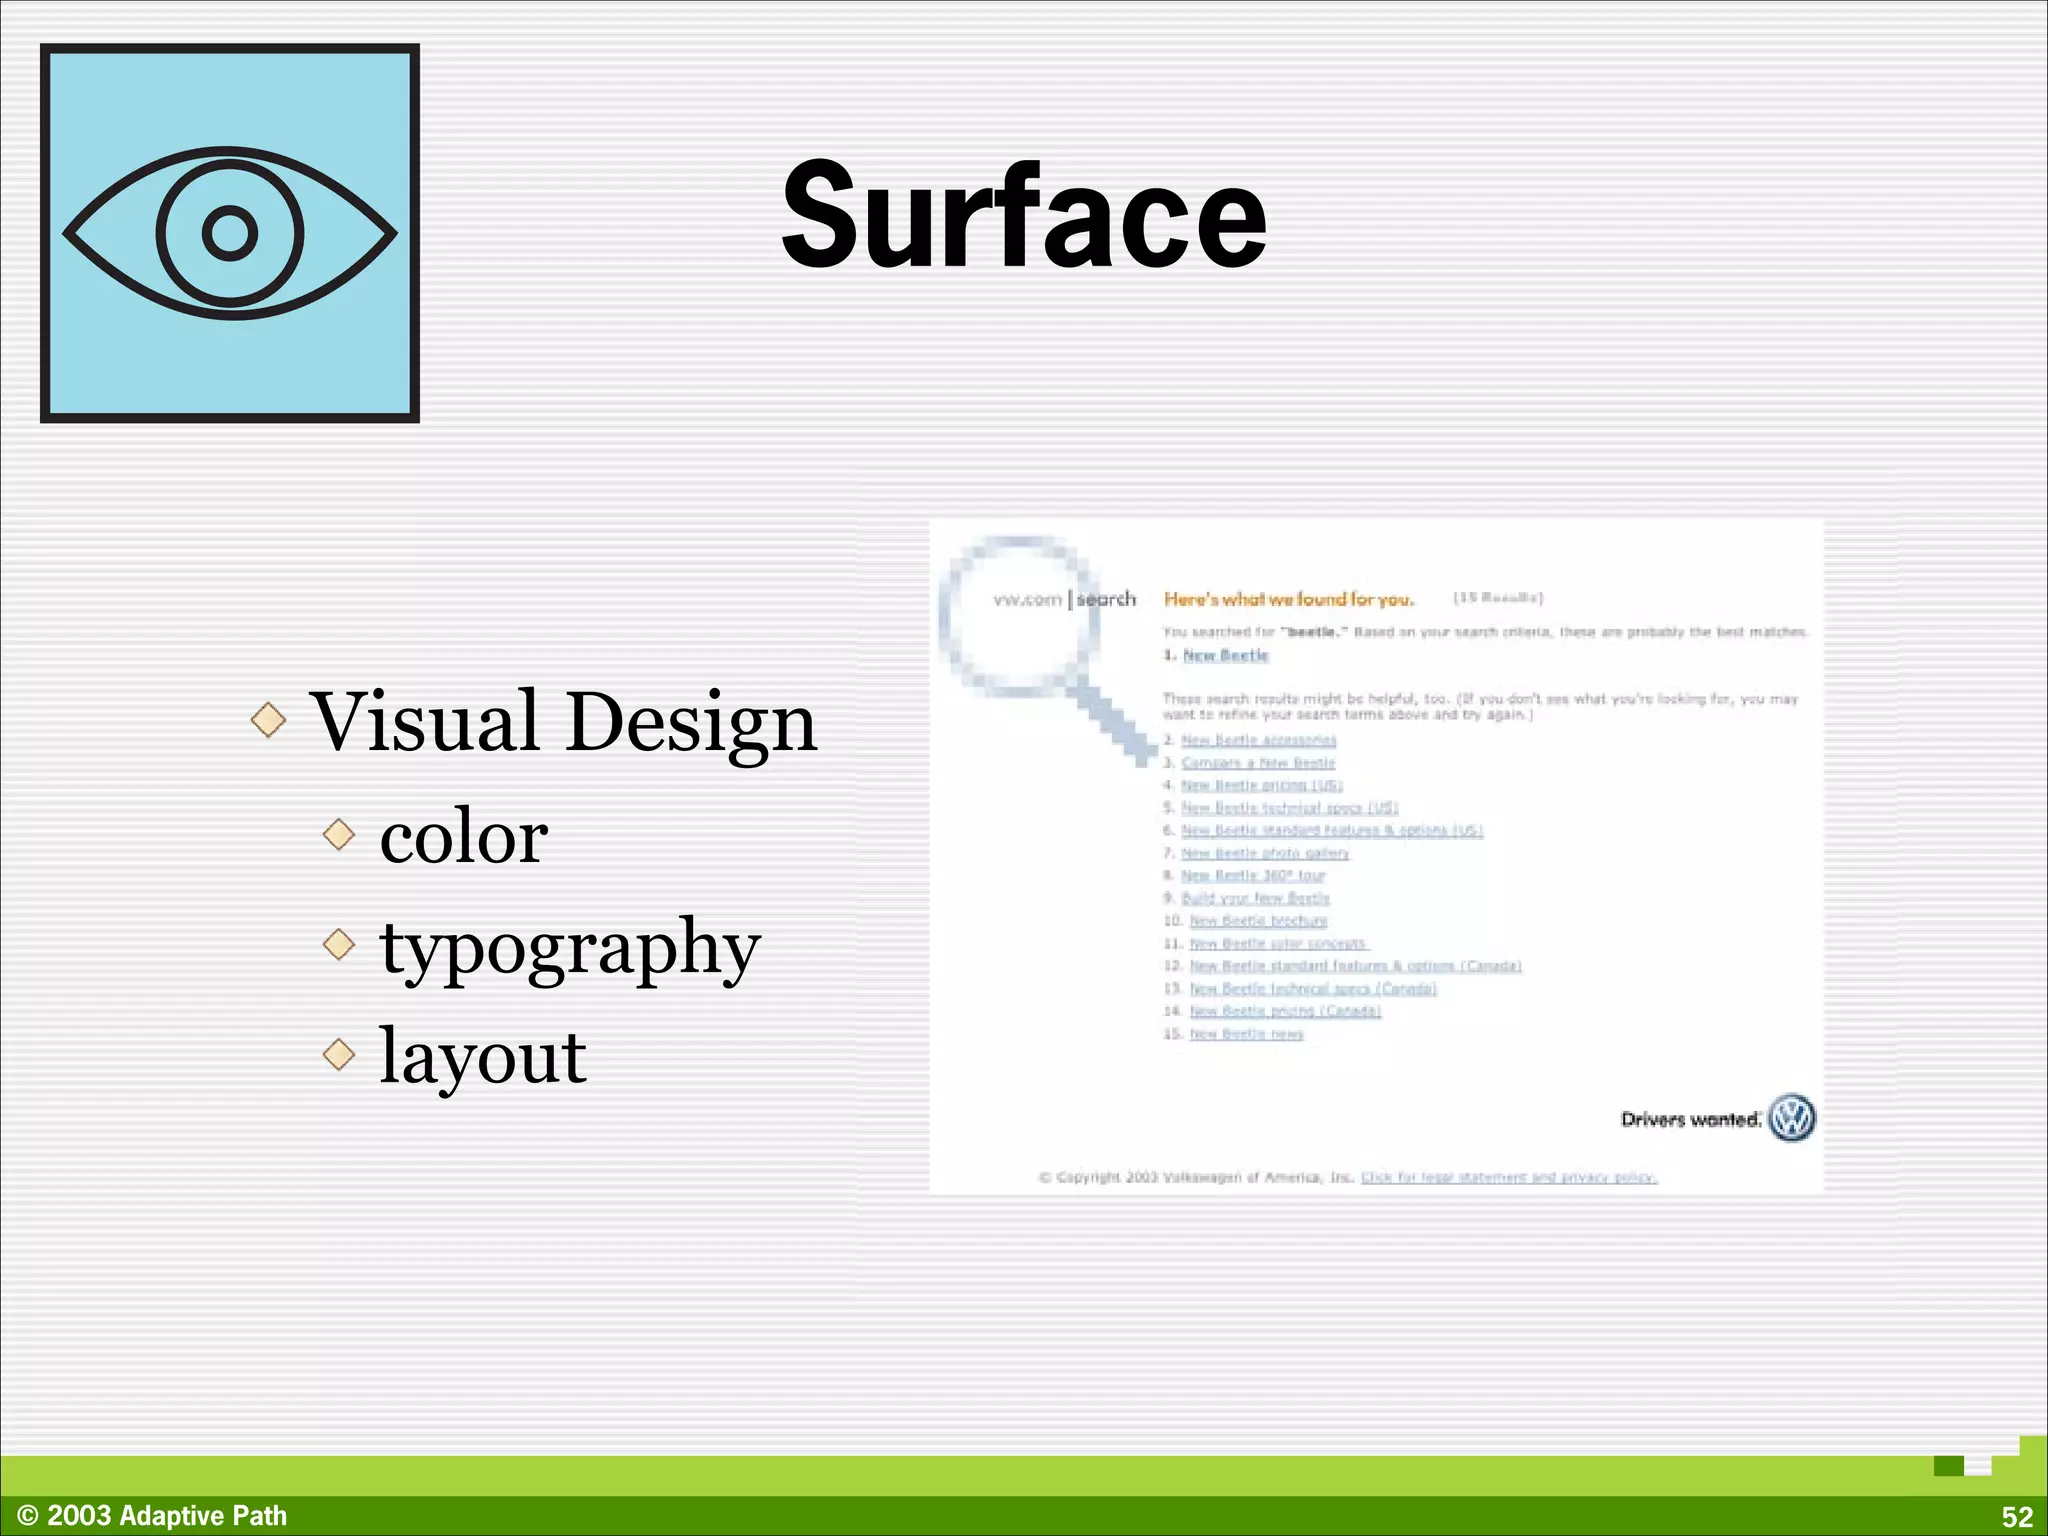Click the color sub-bullet text

pos(464,837)
